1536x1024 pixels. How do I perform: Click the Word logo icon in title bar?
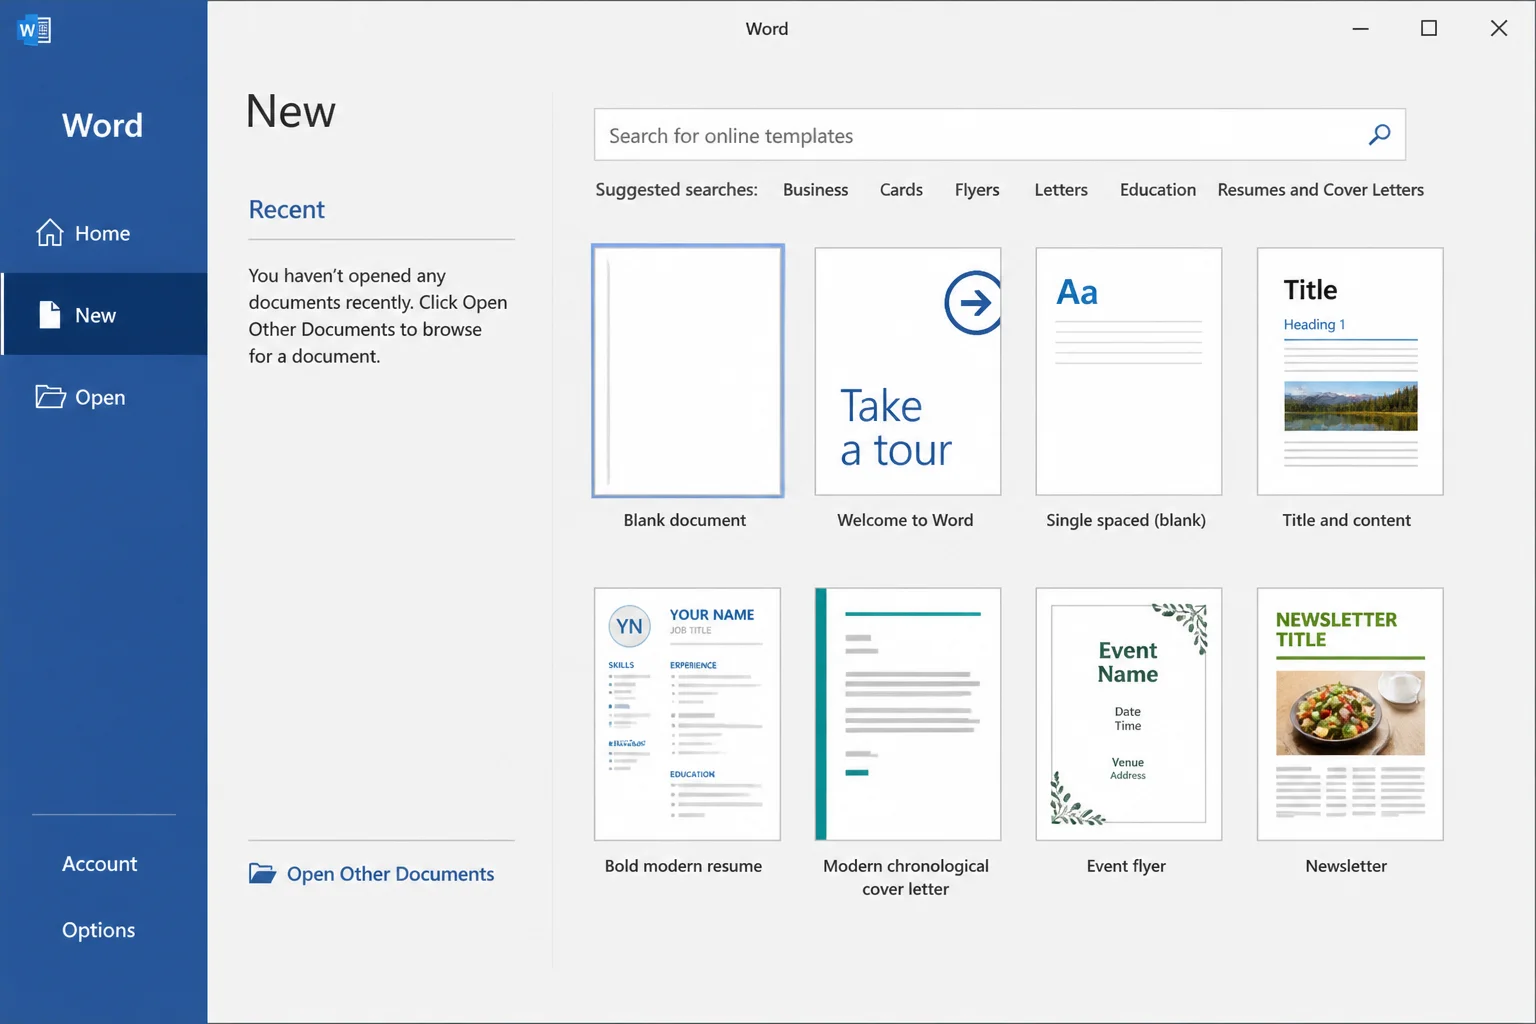tap(34, 29)
